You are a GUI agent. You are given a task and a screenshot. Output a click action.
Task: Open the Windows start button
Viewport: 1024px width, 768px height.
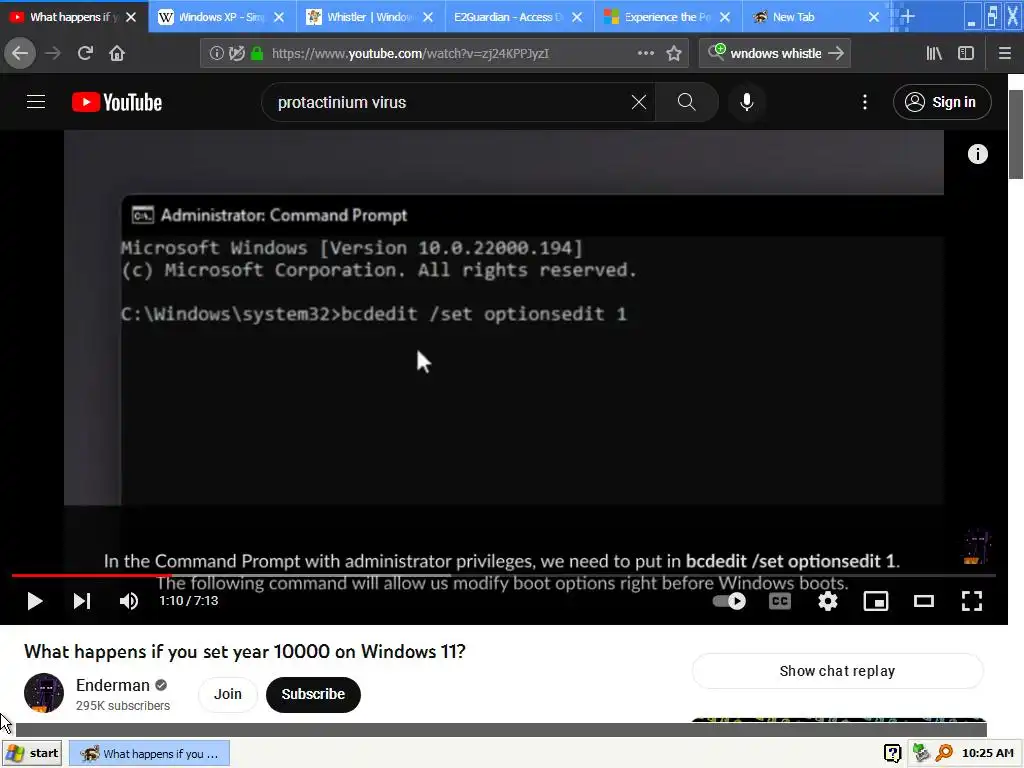(32, 753)
